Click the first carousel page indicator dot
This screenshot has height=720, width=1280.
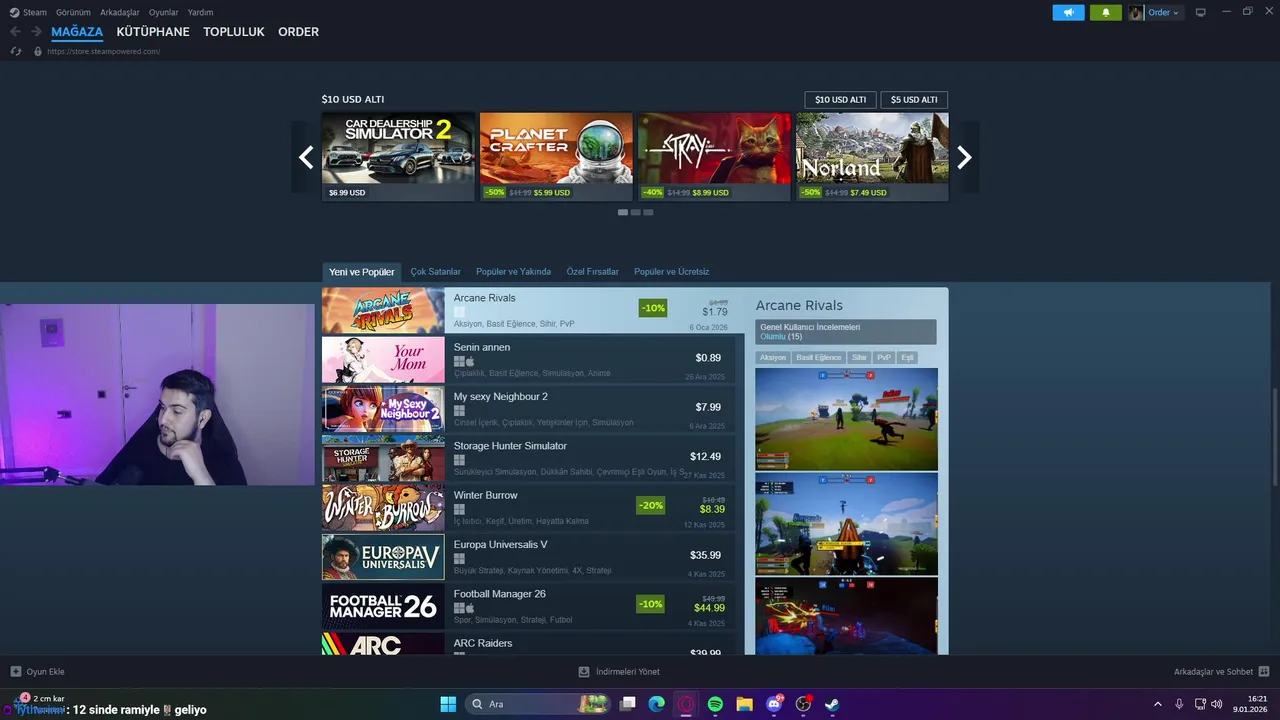pos(623,212)
